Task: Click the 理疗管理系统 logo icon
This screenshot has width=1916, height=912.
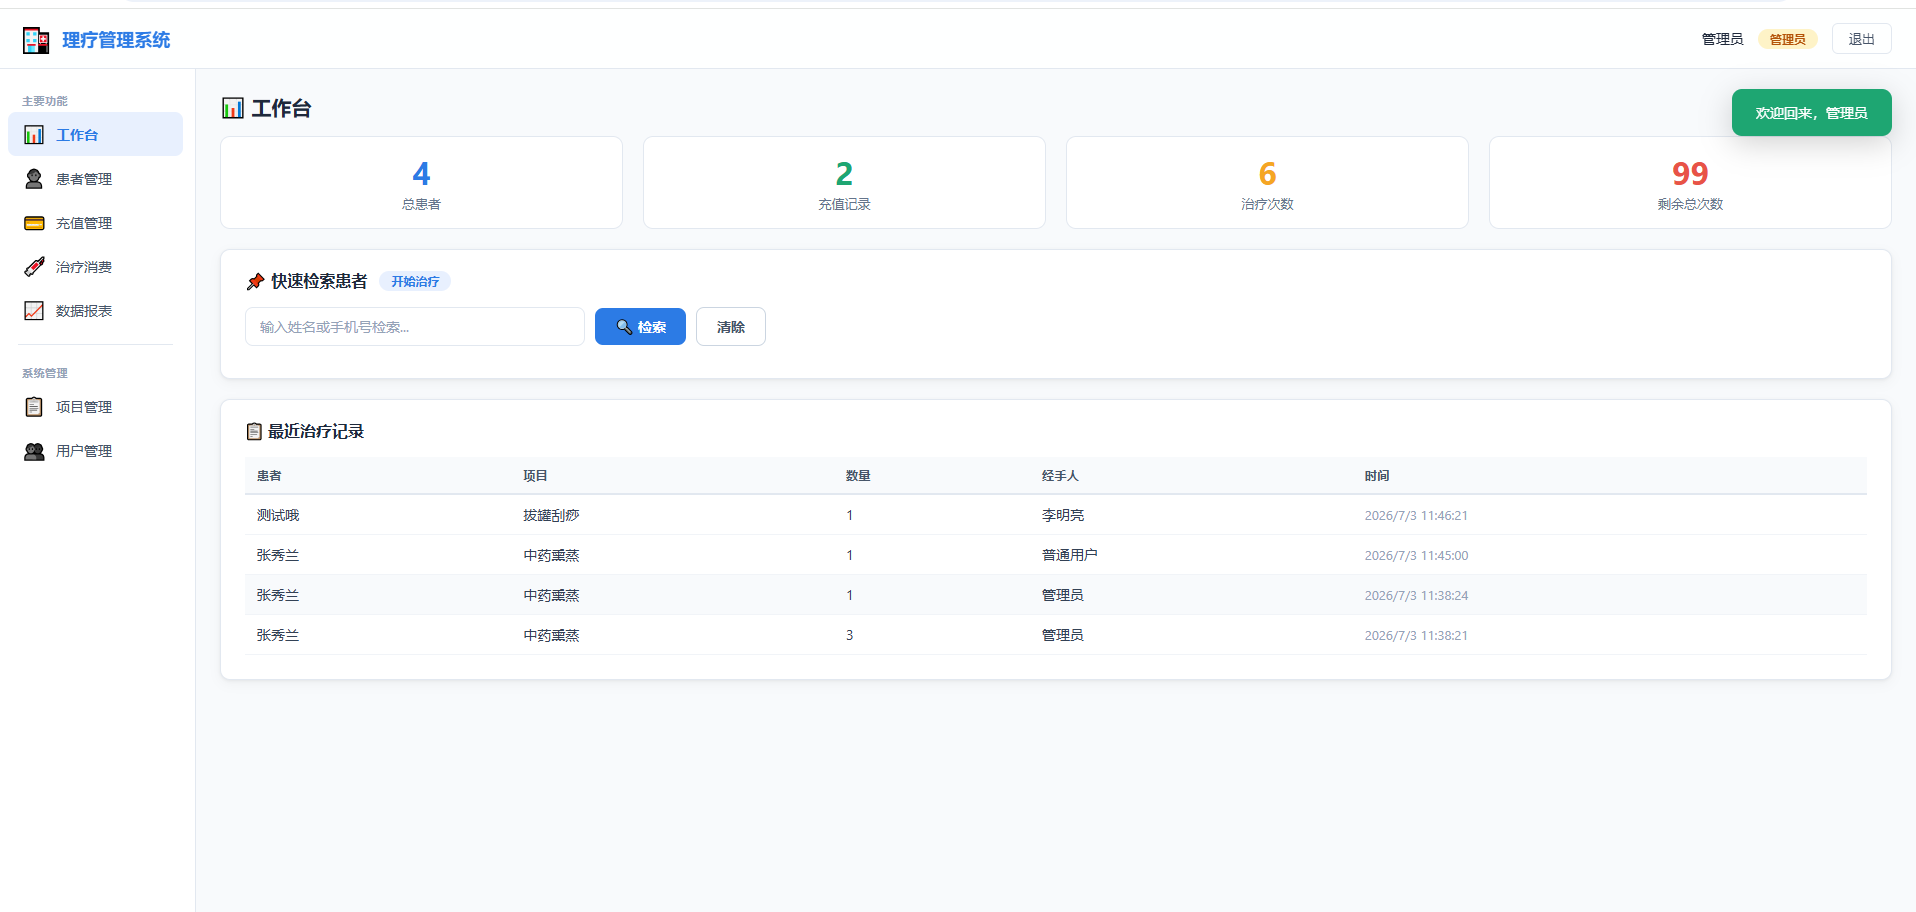Action: point(36,40)
